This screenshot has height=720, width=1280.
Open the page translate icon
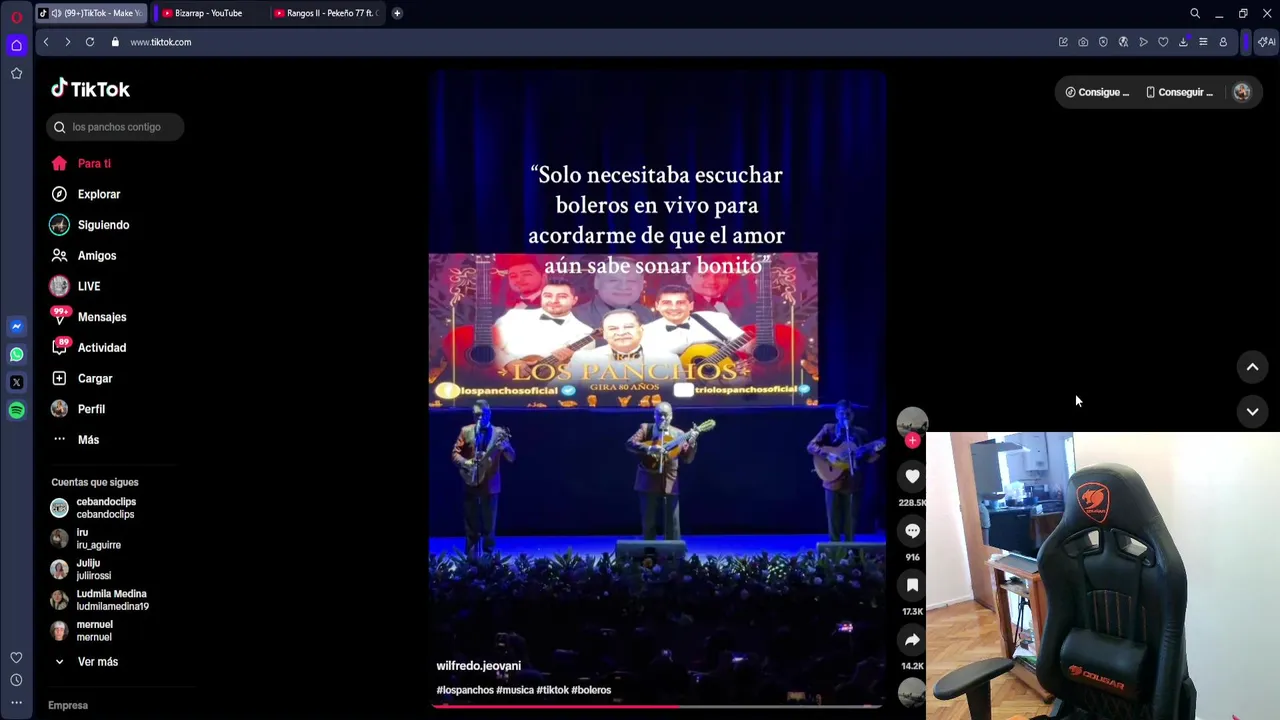pyautogui.click(x=1123, y=42)
